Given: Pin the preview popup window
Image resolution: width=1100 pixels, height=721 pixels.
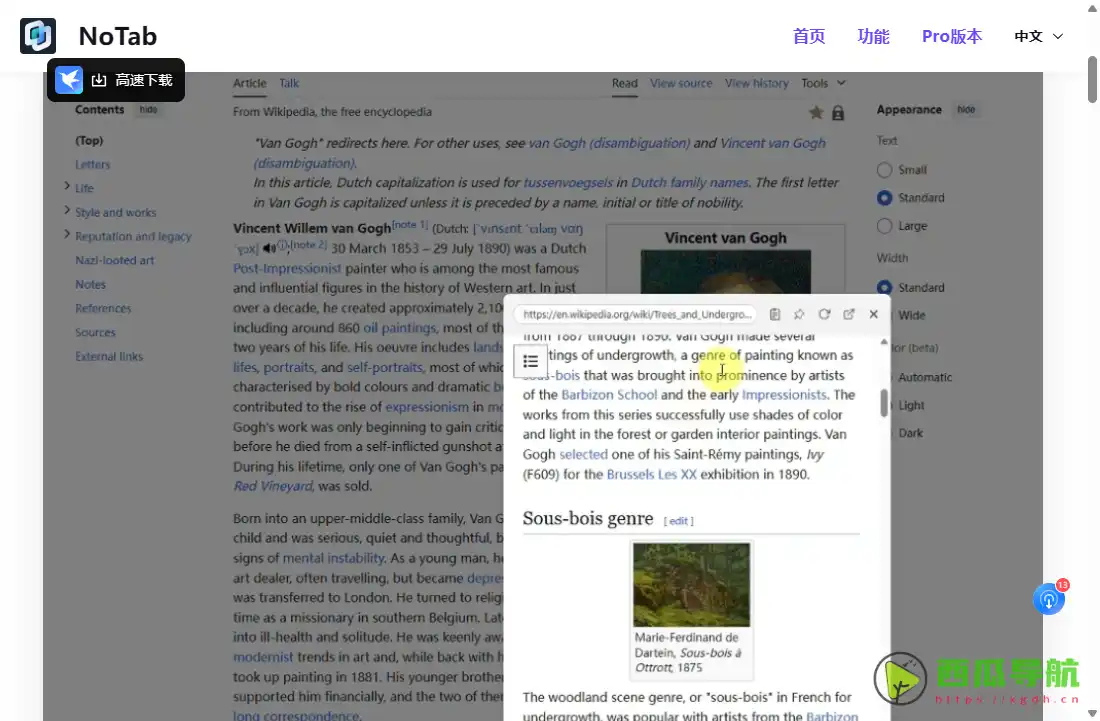Looking at the screenshot, I should pyautogui.click(x=799, y=314).
